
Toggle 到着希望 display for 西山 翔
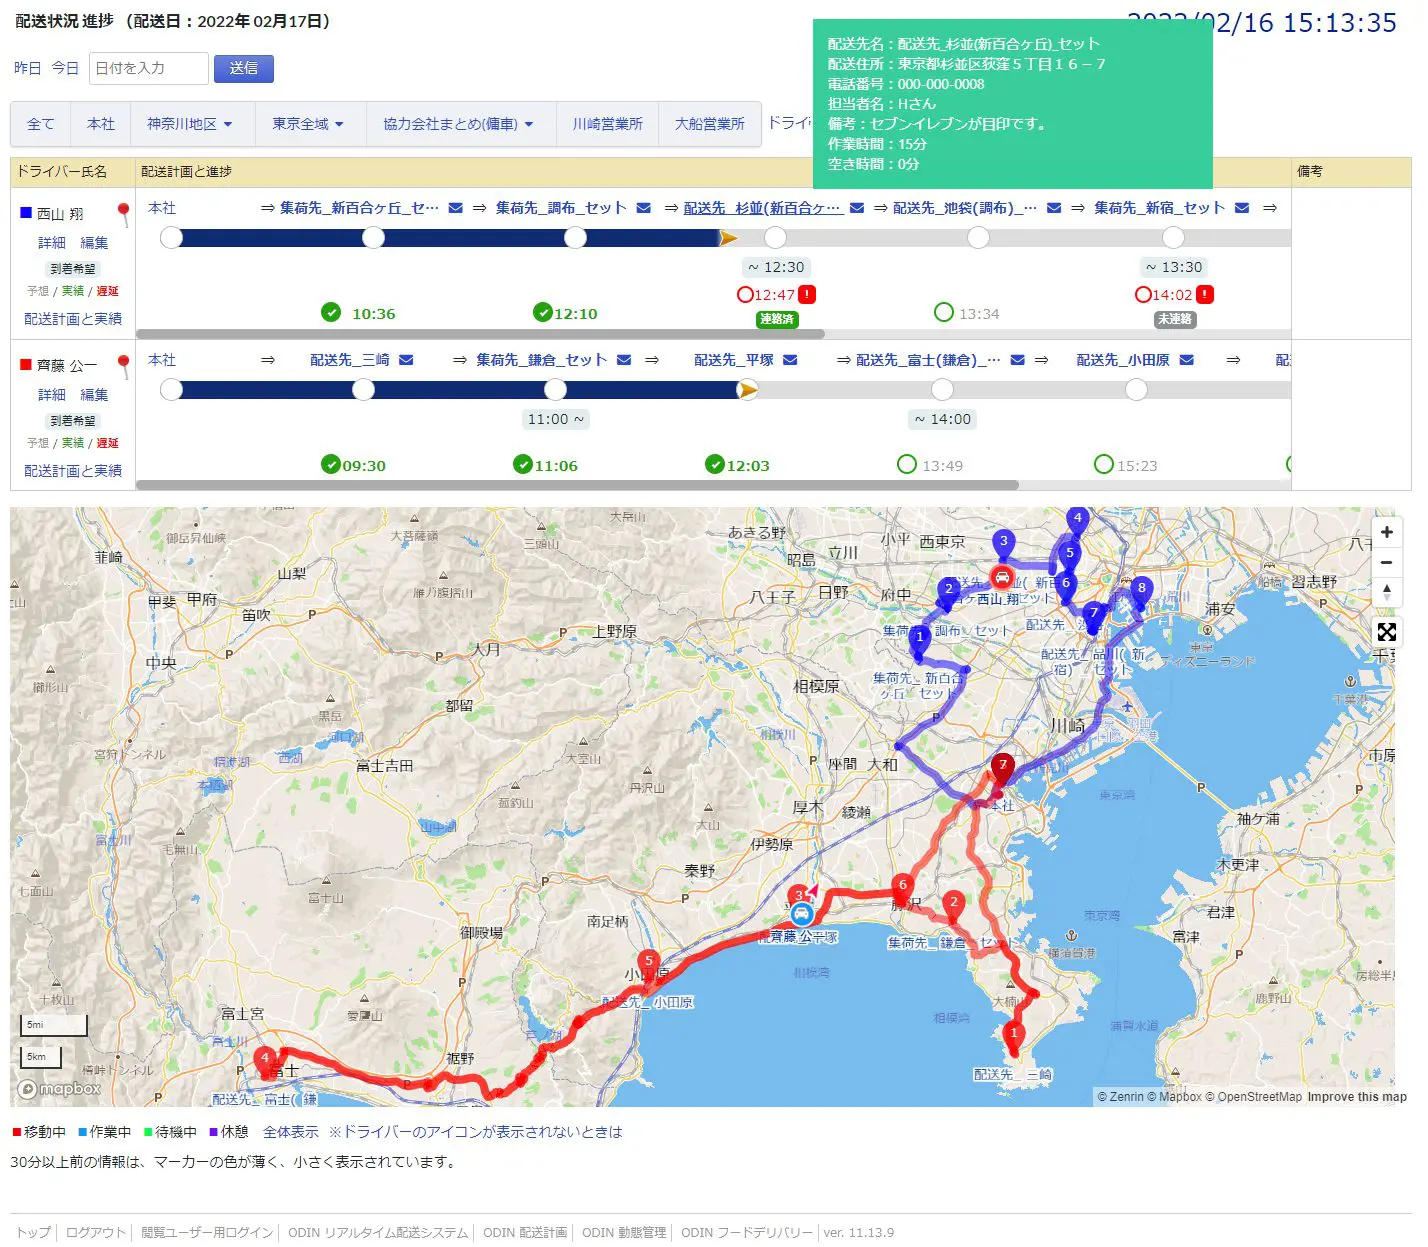[73, 268]
